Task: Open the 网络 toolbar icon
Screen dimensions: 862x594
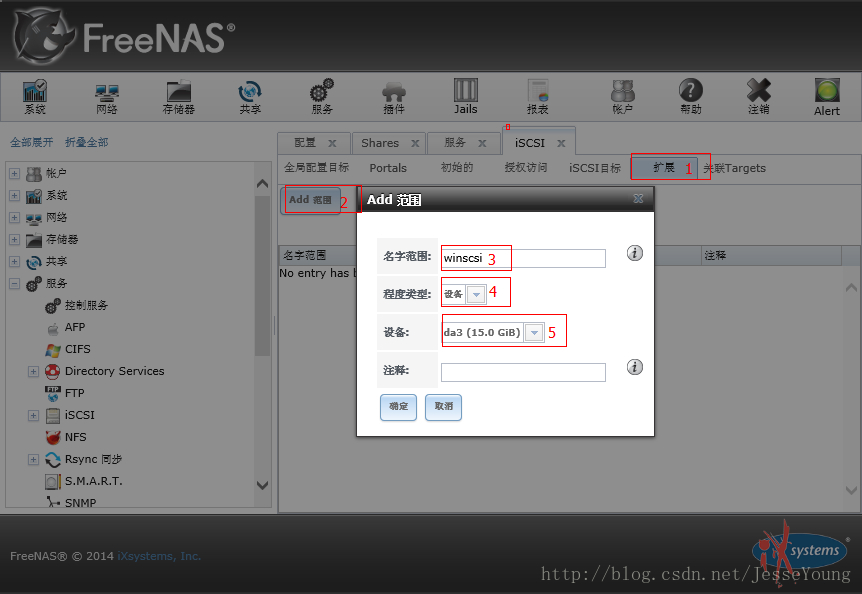Action: [x=107, y=97]
